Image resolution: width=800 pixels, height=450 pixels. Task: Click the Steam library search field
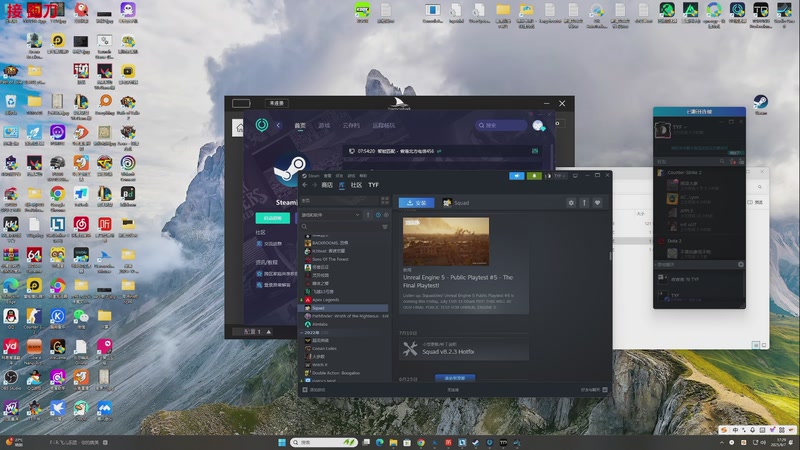tap(340, 227)
